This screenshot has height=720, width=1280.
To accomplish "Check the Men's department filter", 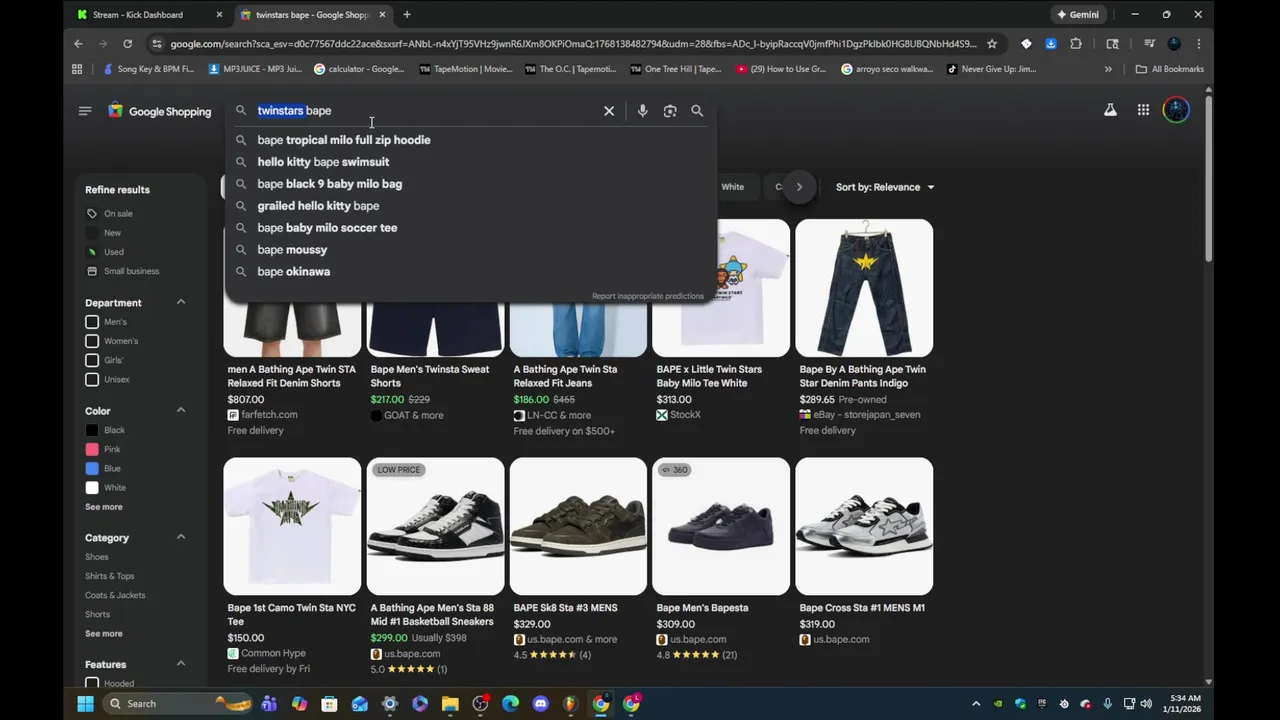I will pos(92,322).
